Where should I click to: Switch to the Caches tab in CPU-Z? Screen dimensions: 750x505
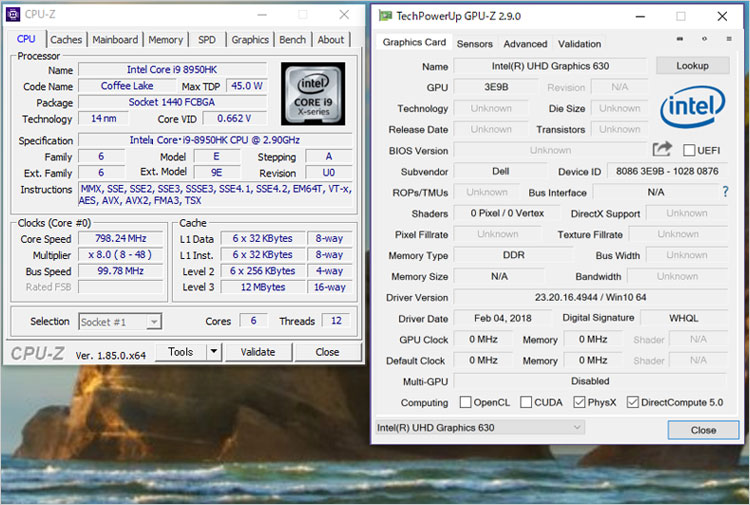click(66, 40)
